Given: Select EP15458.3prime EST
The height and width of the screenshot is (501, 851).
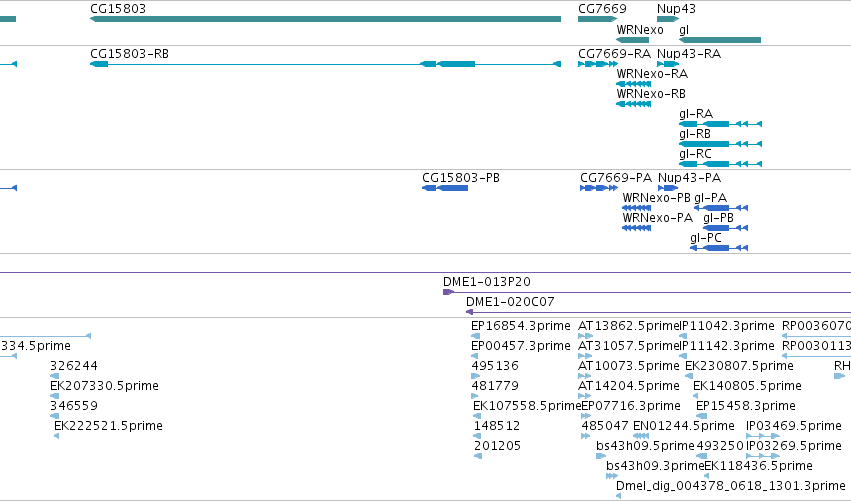Looking at the screenshot, I should tap(746, 406).
